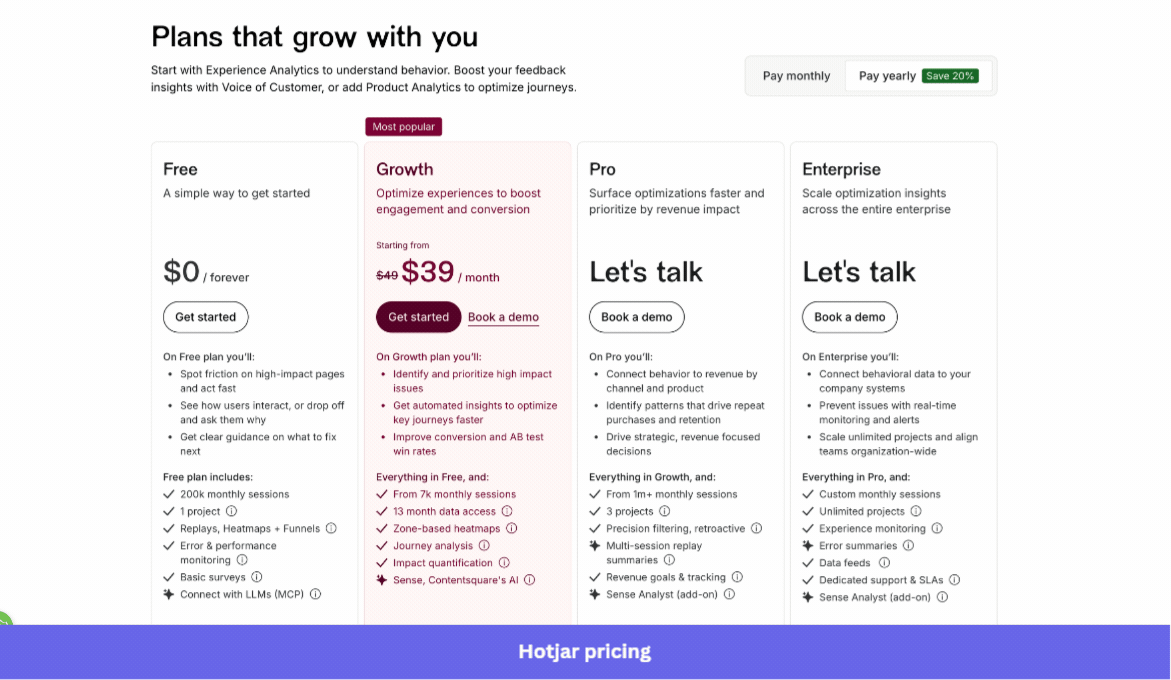Click the "Most popular" badge above Growth
The width and height of the screenshot is (1171, 680).
pyautogui.click(x=403, y=126)
